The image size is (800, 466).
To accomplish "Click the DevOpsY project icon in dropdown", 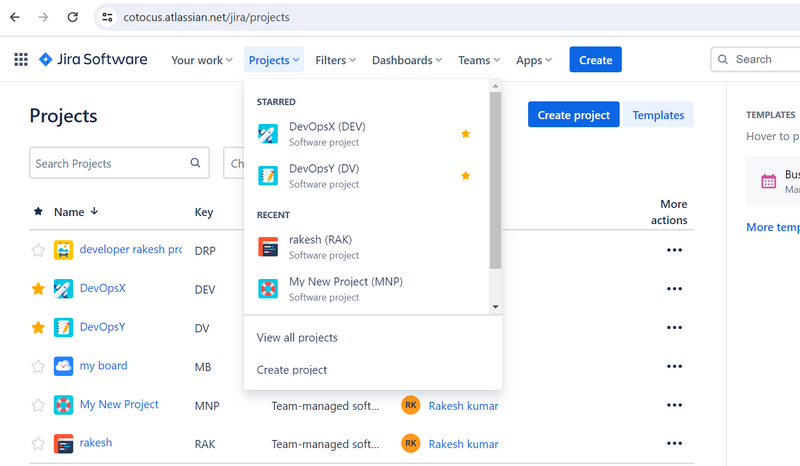I will (268, 176).
